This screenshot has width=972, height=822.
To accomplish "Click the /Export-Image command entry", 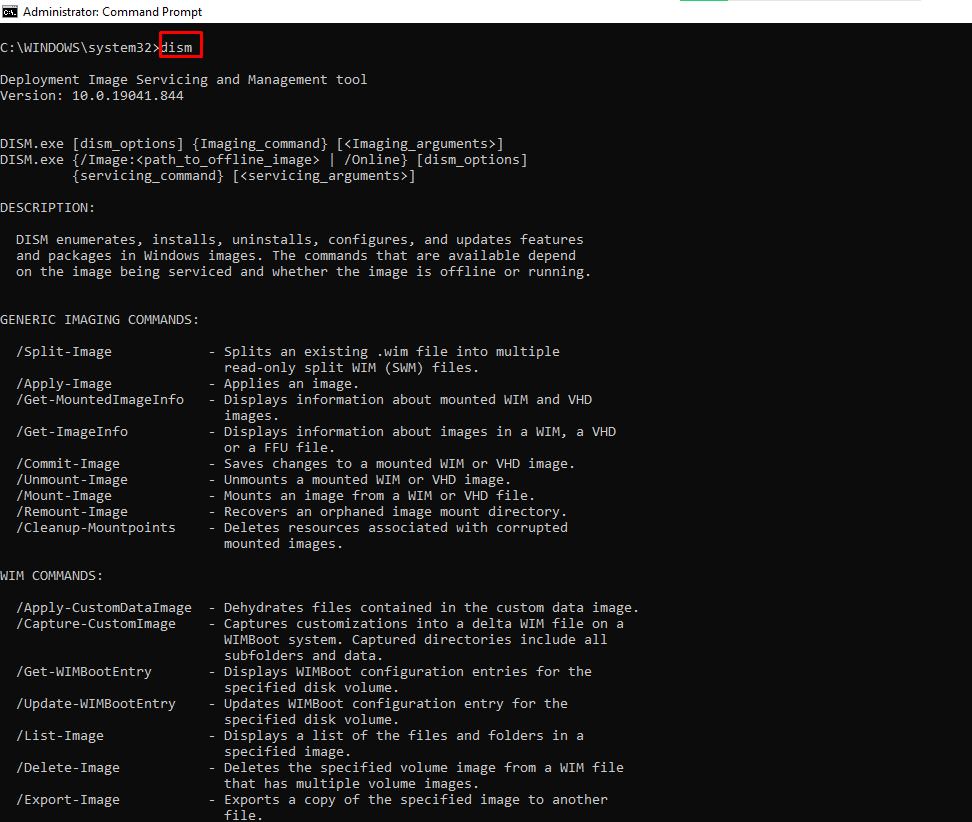I will point(68,800).
